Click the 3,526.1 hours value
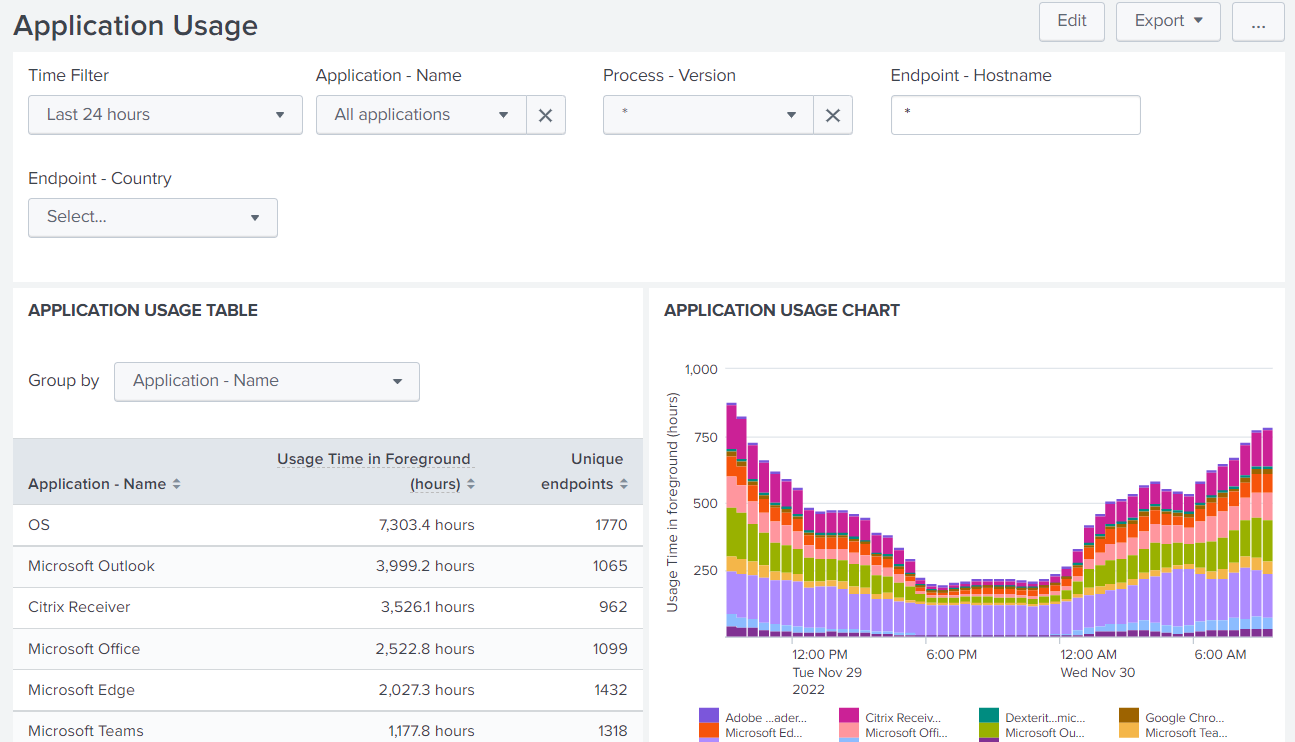 pyautogui.click(x=428, y=607)
